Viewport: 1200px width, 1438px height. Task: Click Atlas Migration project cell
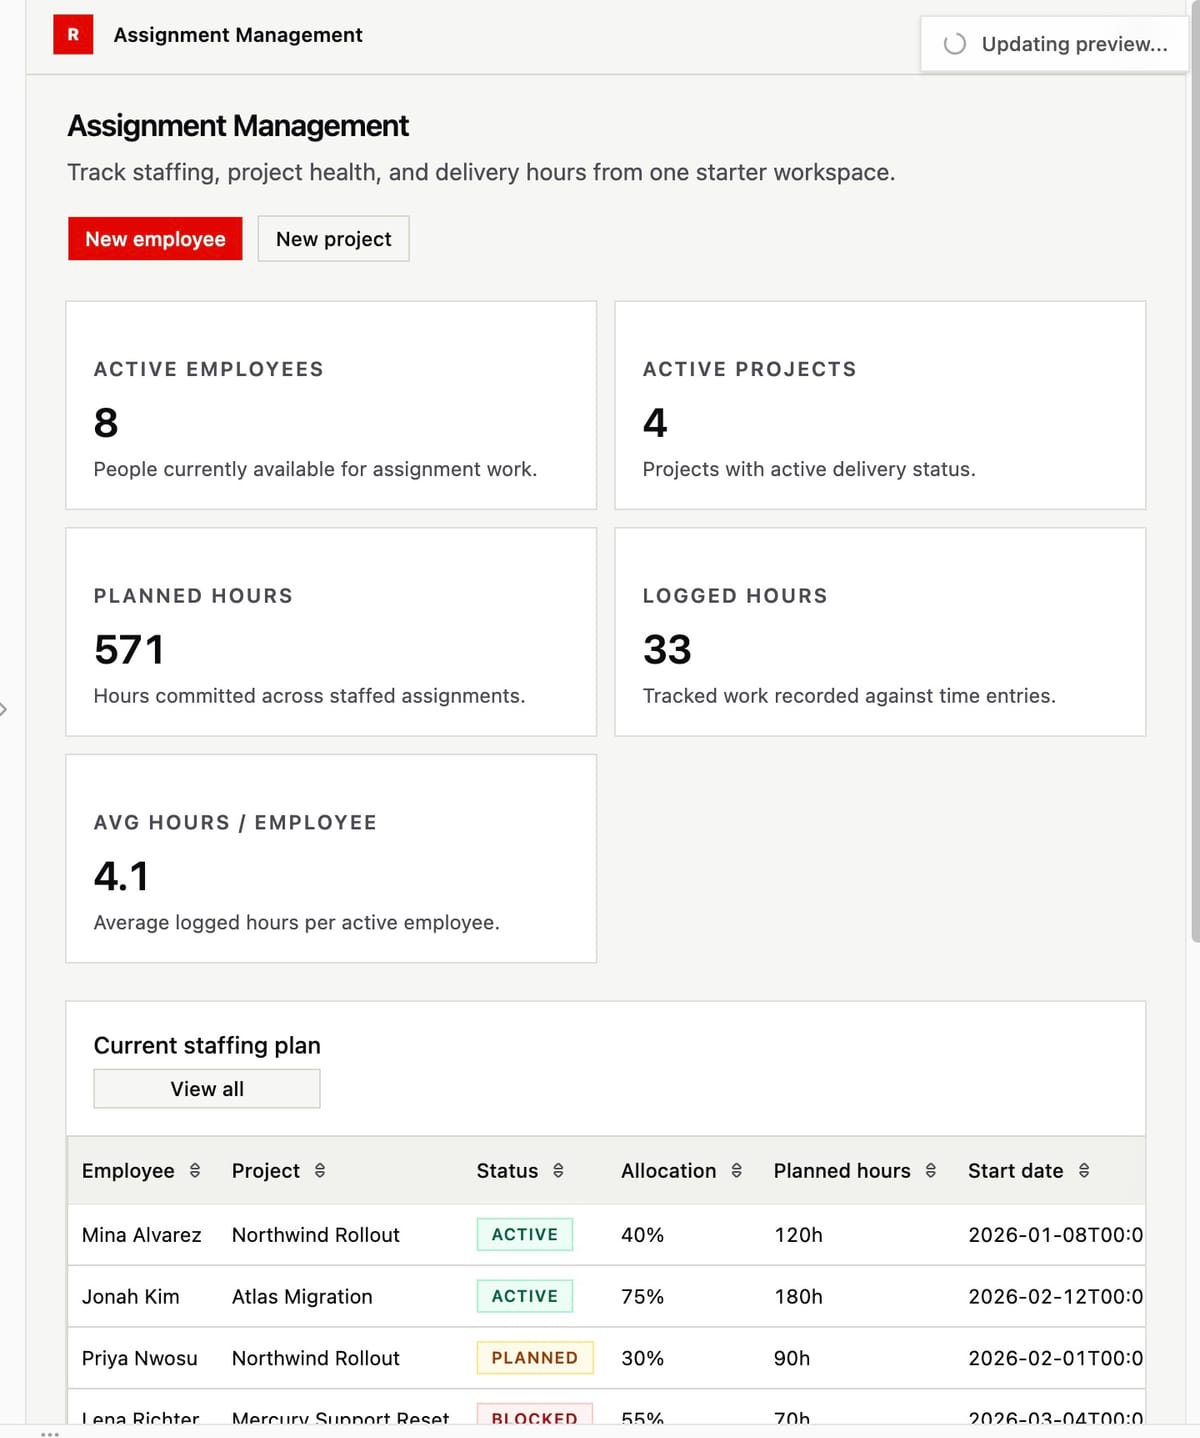tap(302, 1297)
